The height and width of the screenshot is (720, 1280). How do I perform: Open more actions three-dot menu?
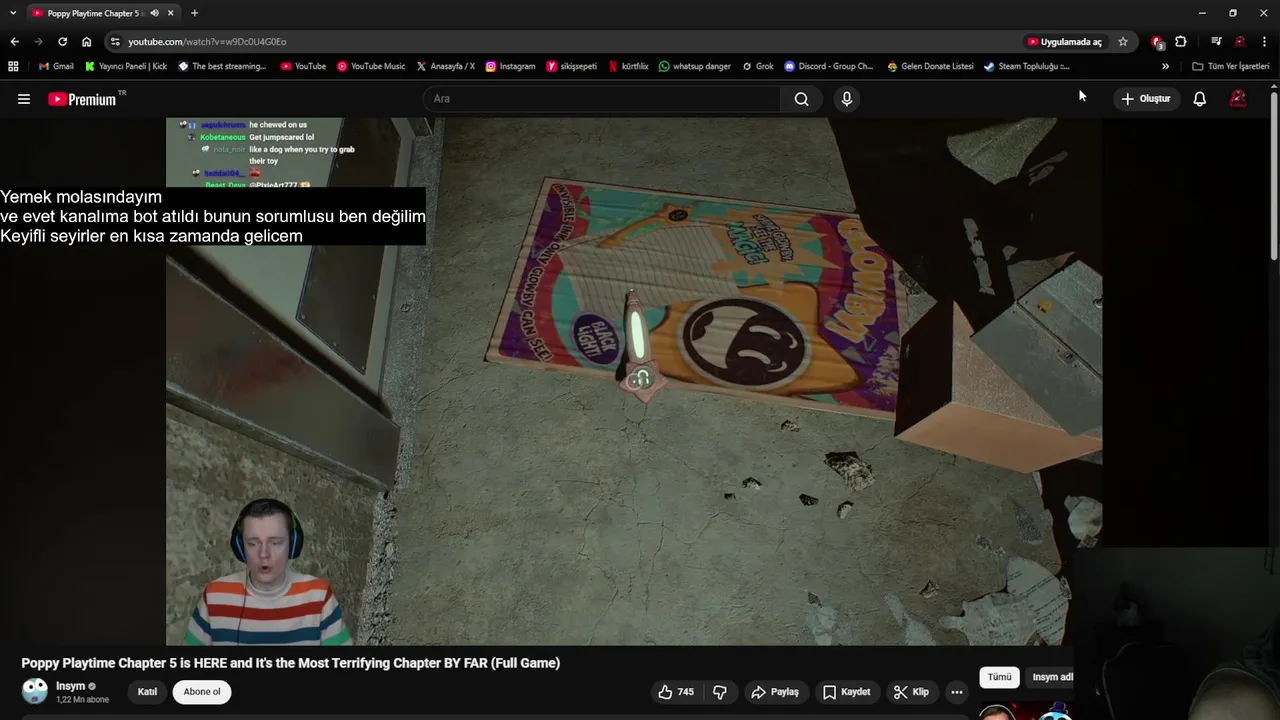point(957,692)
